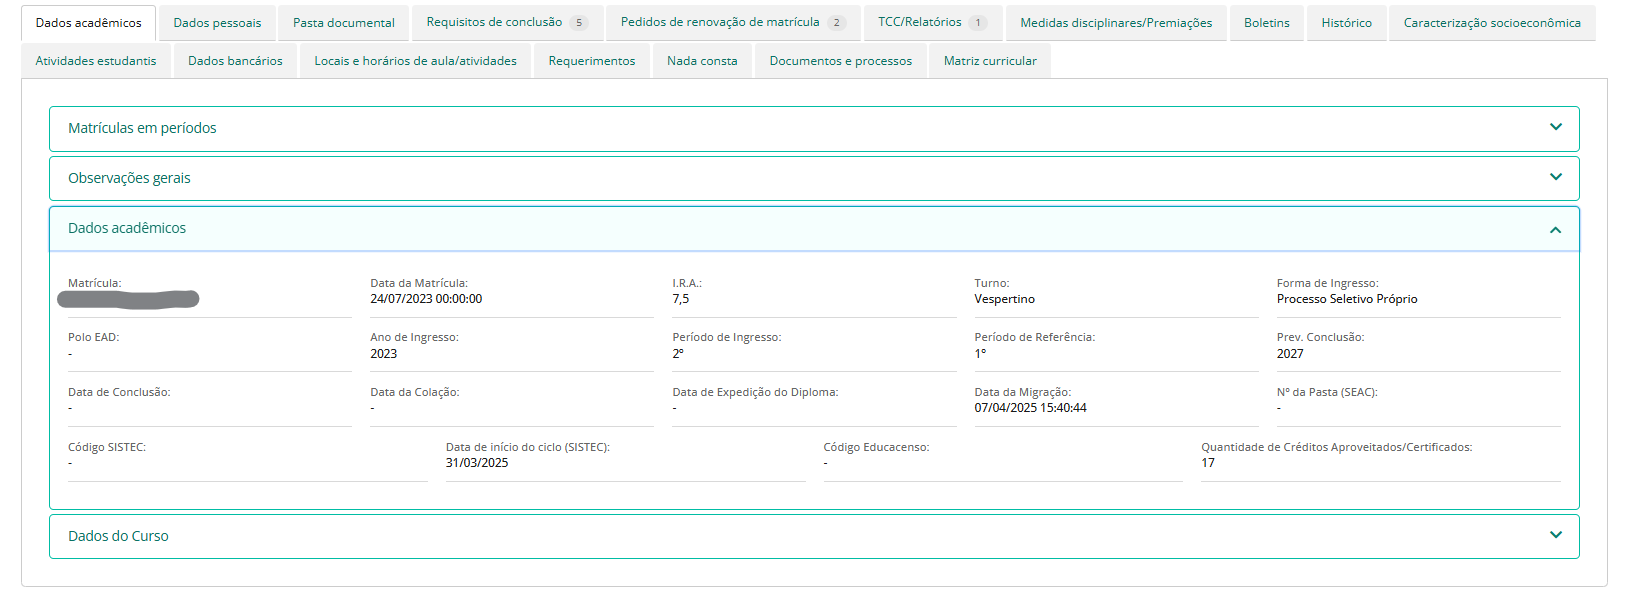Expand the Observações gerais chevron arrow
Image resolution: width=1626 pixels, height=604 pixels.
[1555, 178]
